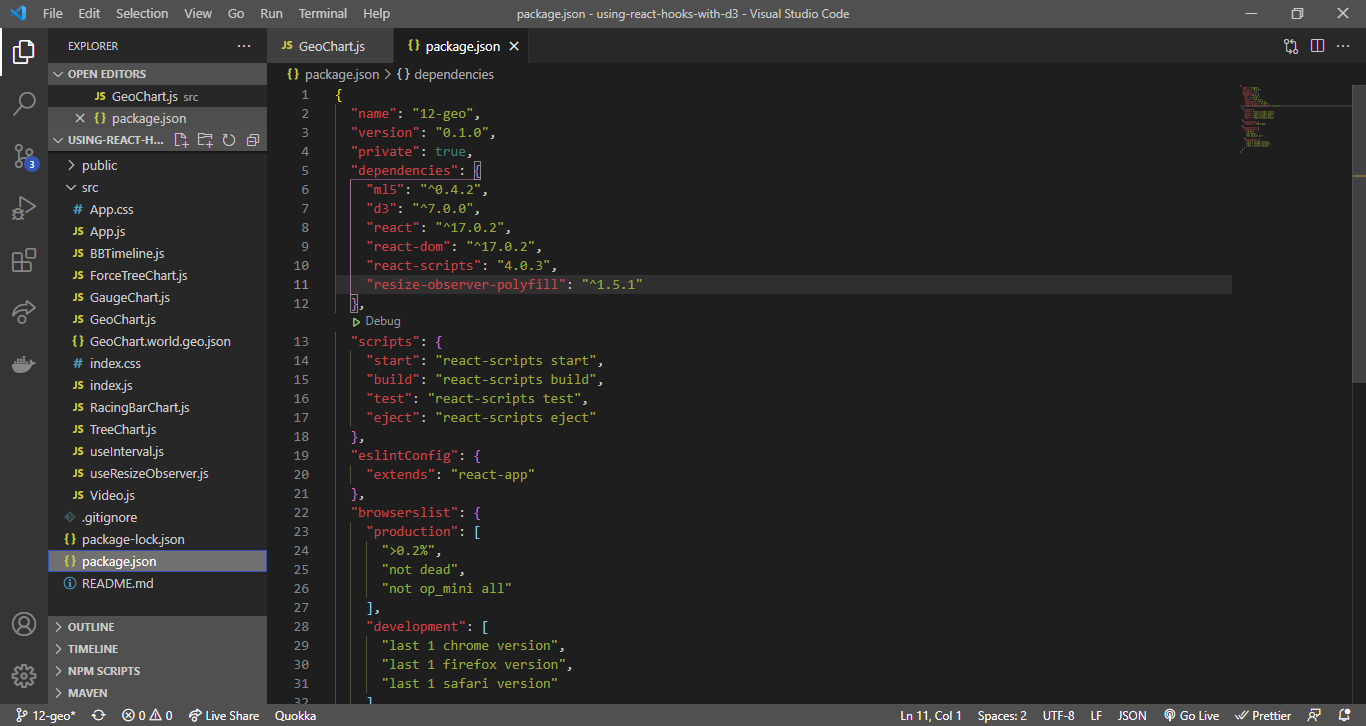Viewport: 1366px width, 726px height.
Task: Split the editor to the right
Action: pyautogui.click(x=1318, y=46)
